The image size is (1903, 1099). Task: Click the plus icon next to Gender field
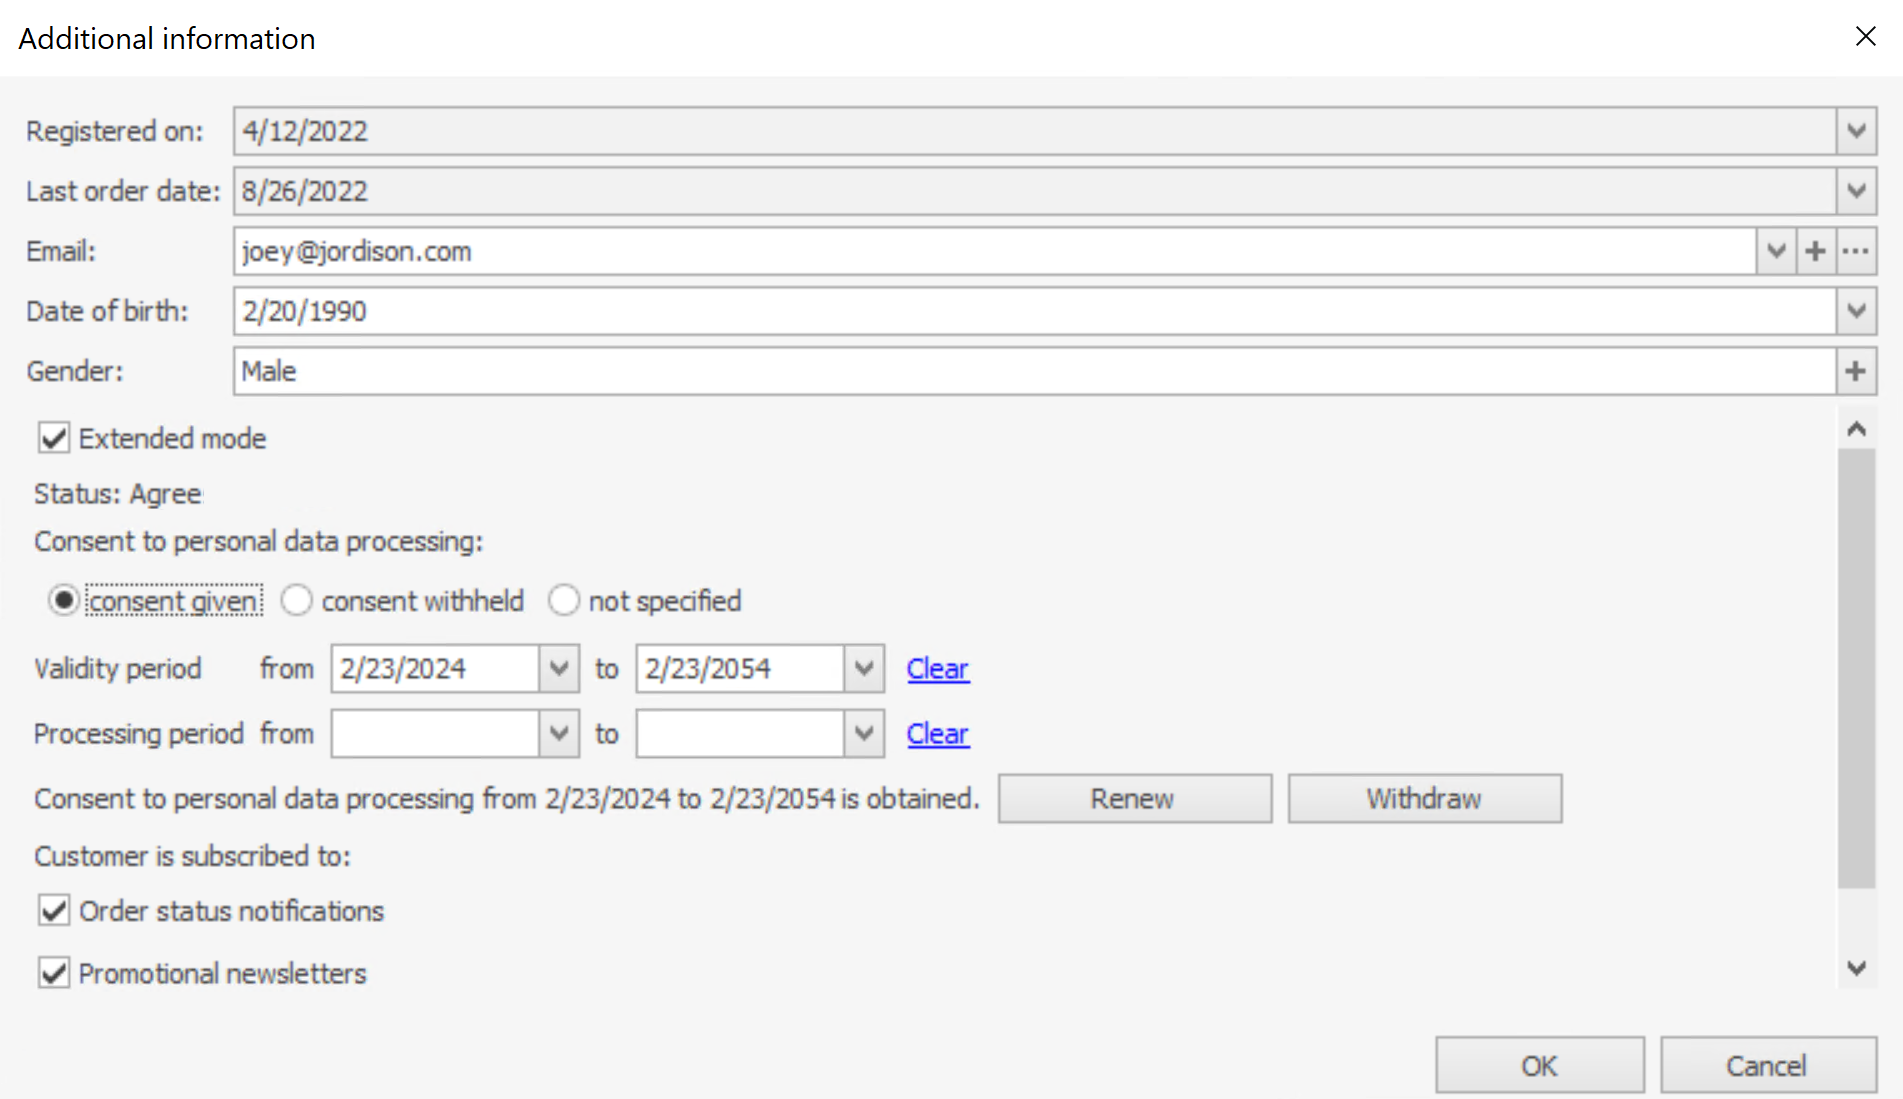pos(1856,371)
